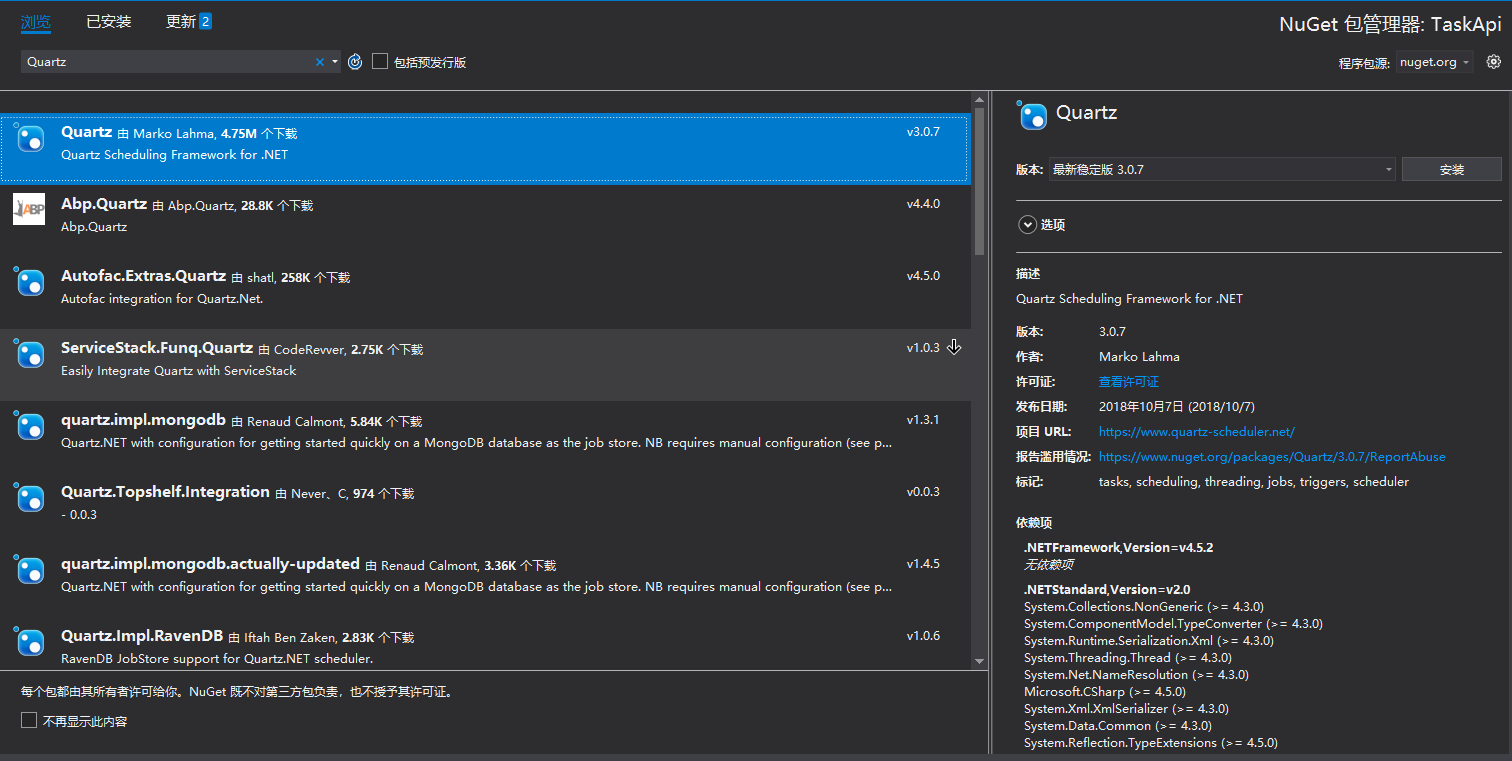Screen dimensions: 1512x761
Task: Click the Quartz icon in details pane
Action: [1033, 116]
